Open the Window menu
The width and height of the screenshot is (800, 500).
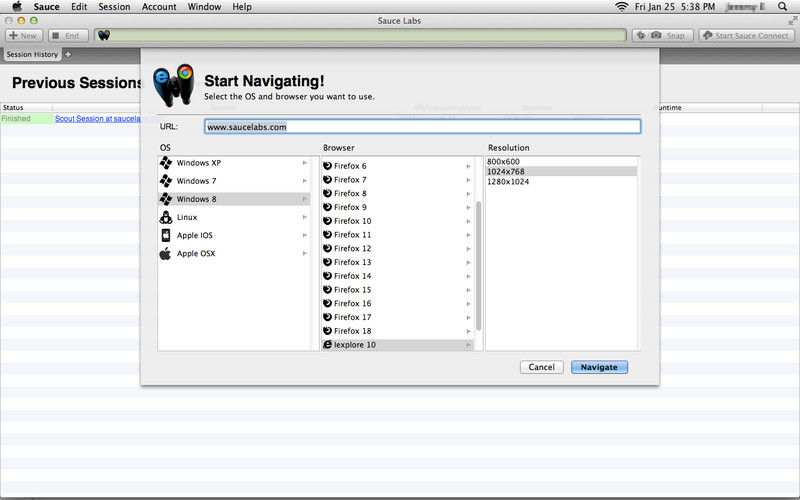pos(204,7)
